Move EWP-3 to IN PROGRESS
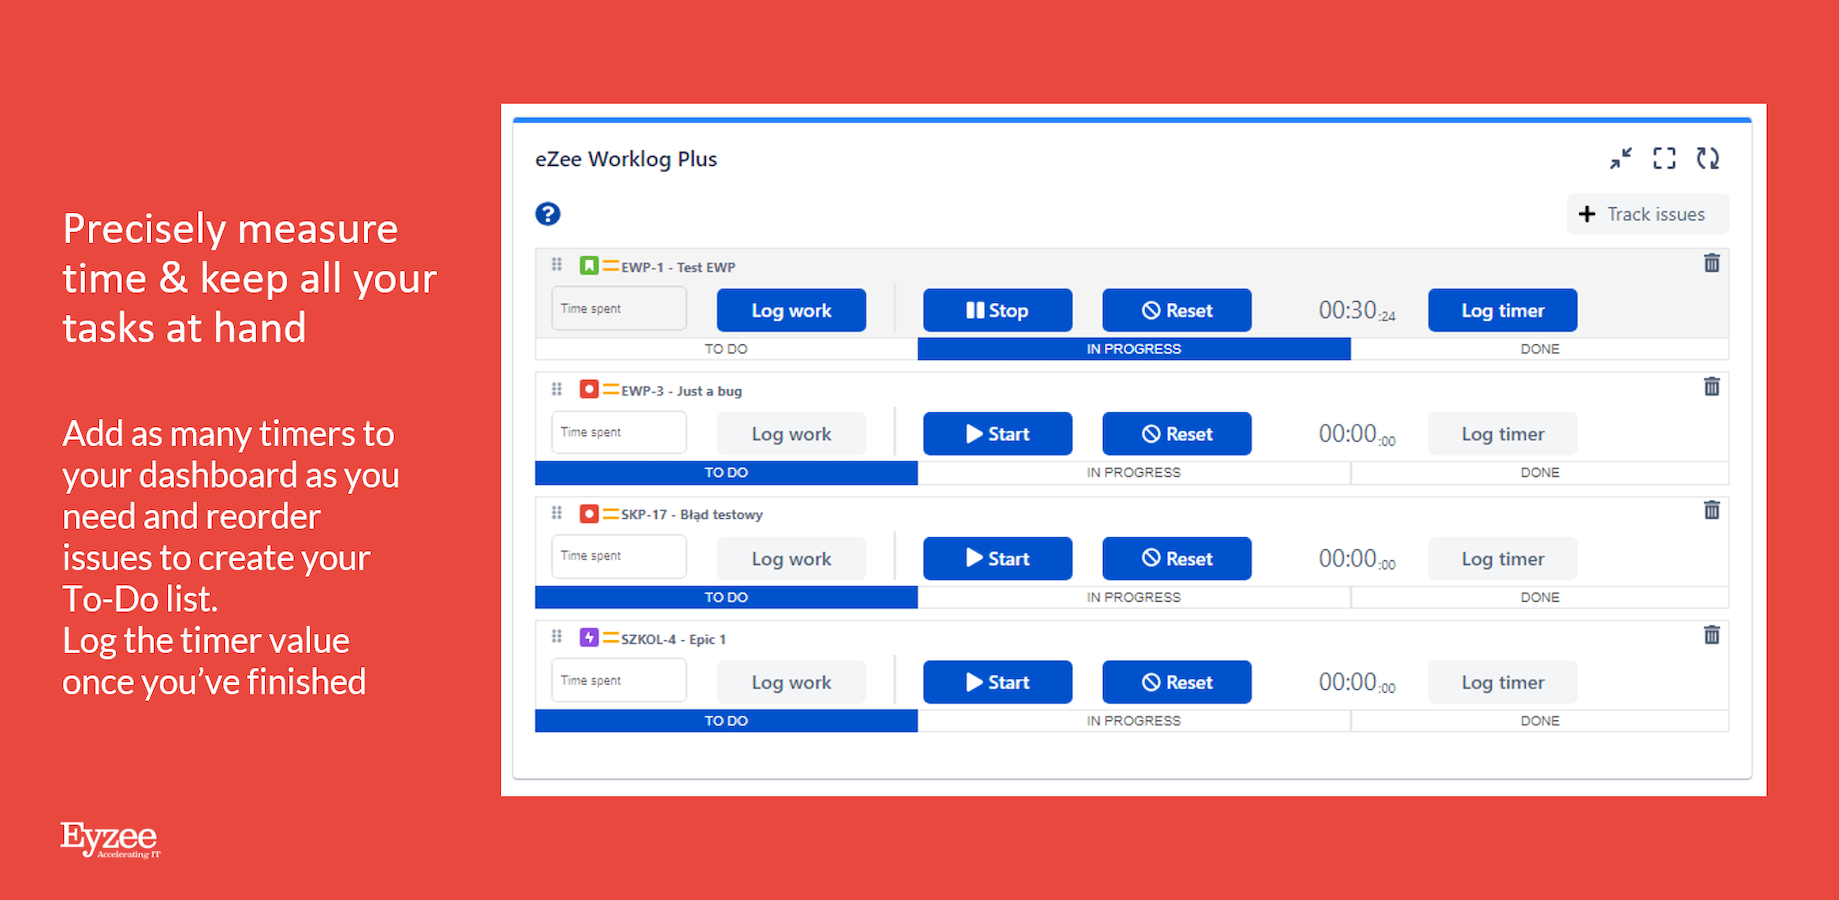 (1134, 473)
